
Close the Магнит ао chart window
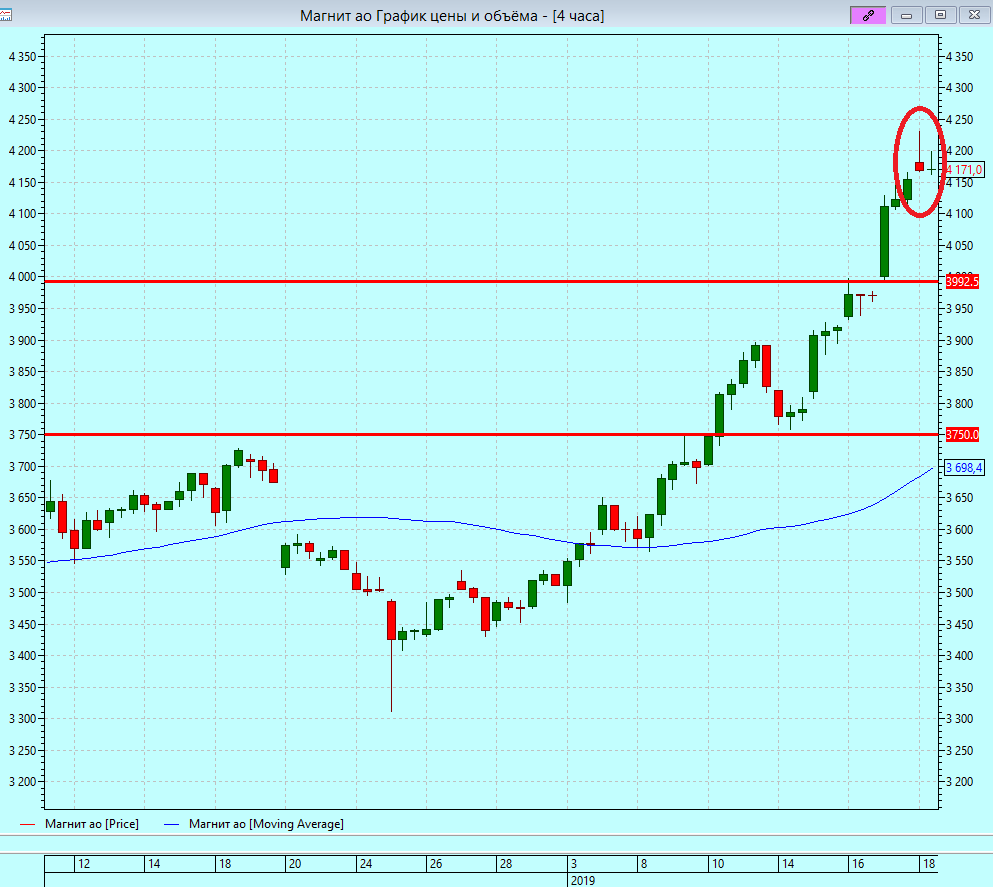tap(972, 15)
